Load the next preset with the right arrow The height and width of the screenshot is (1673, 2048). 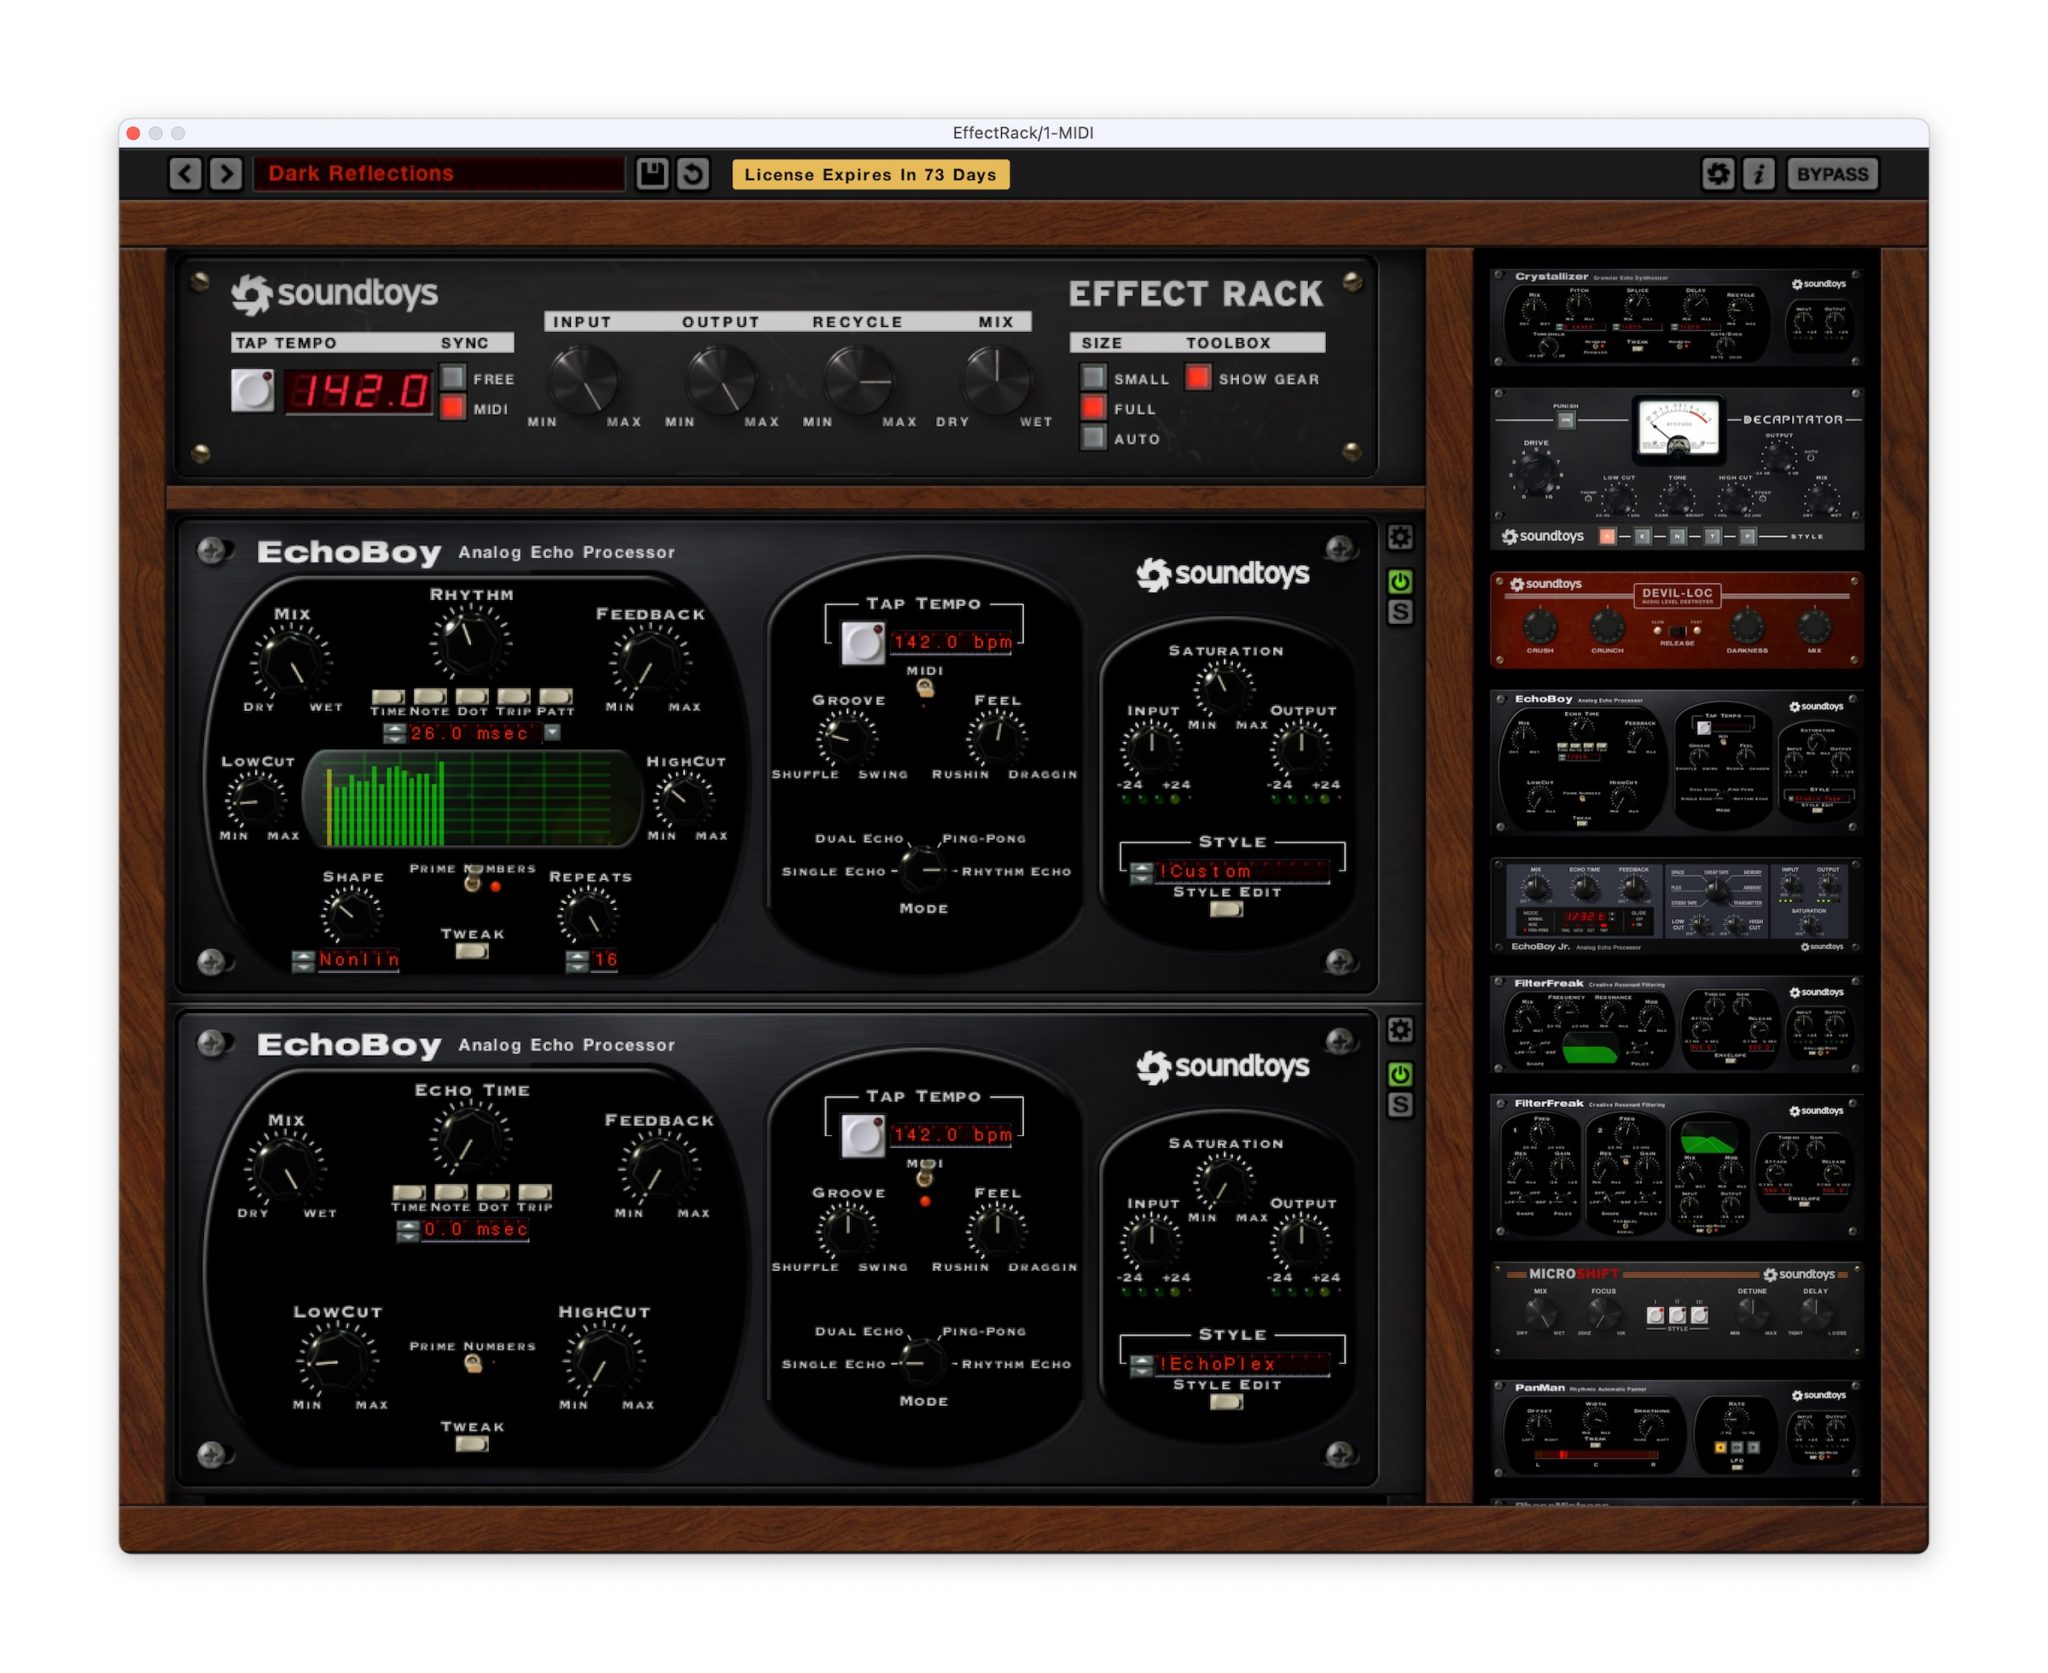click(227, 174)
